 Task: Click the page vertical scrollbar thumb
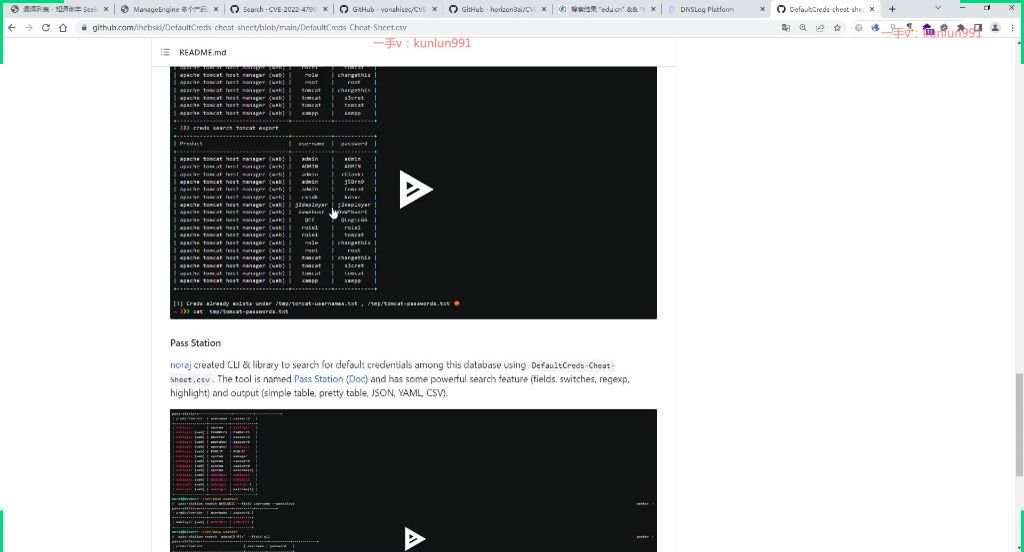click(x=1019, y=425)
